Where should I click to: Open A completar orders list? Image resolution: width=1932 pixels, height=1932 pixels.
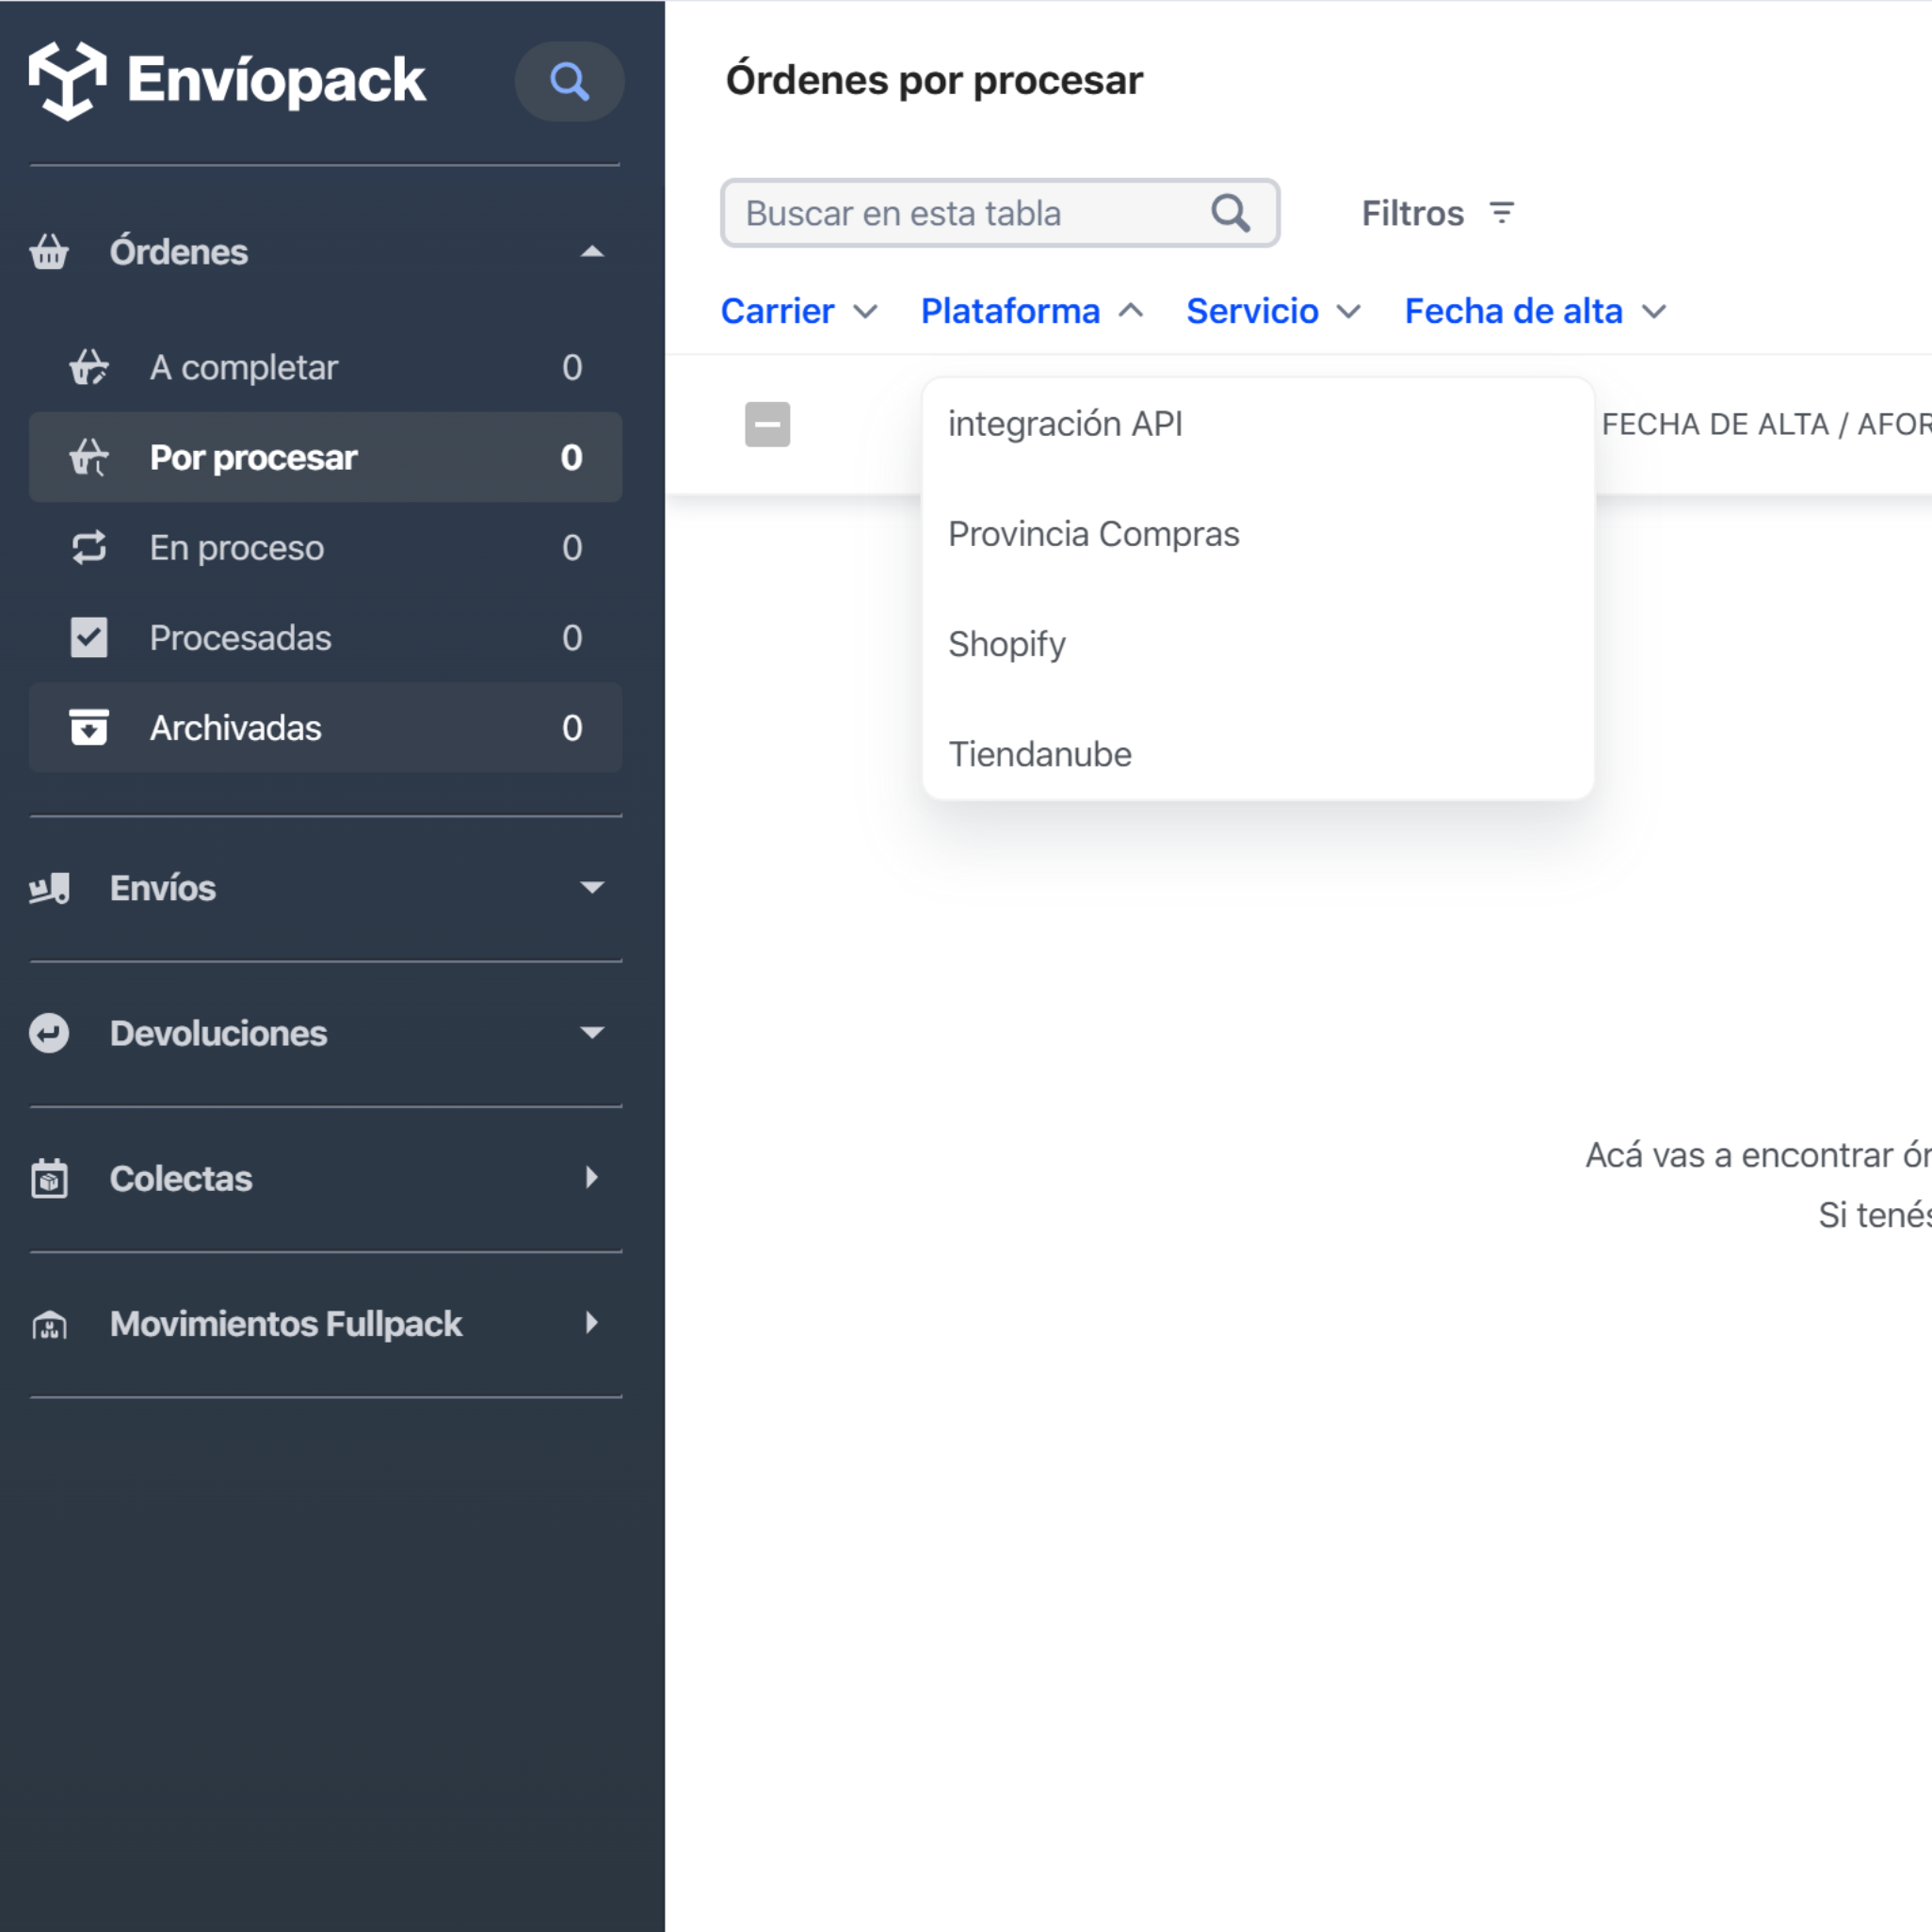(244, 367)
